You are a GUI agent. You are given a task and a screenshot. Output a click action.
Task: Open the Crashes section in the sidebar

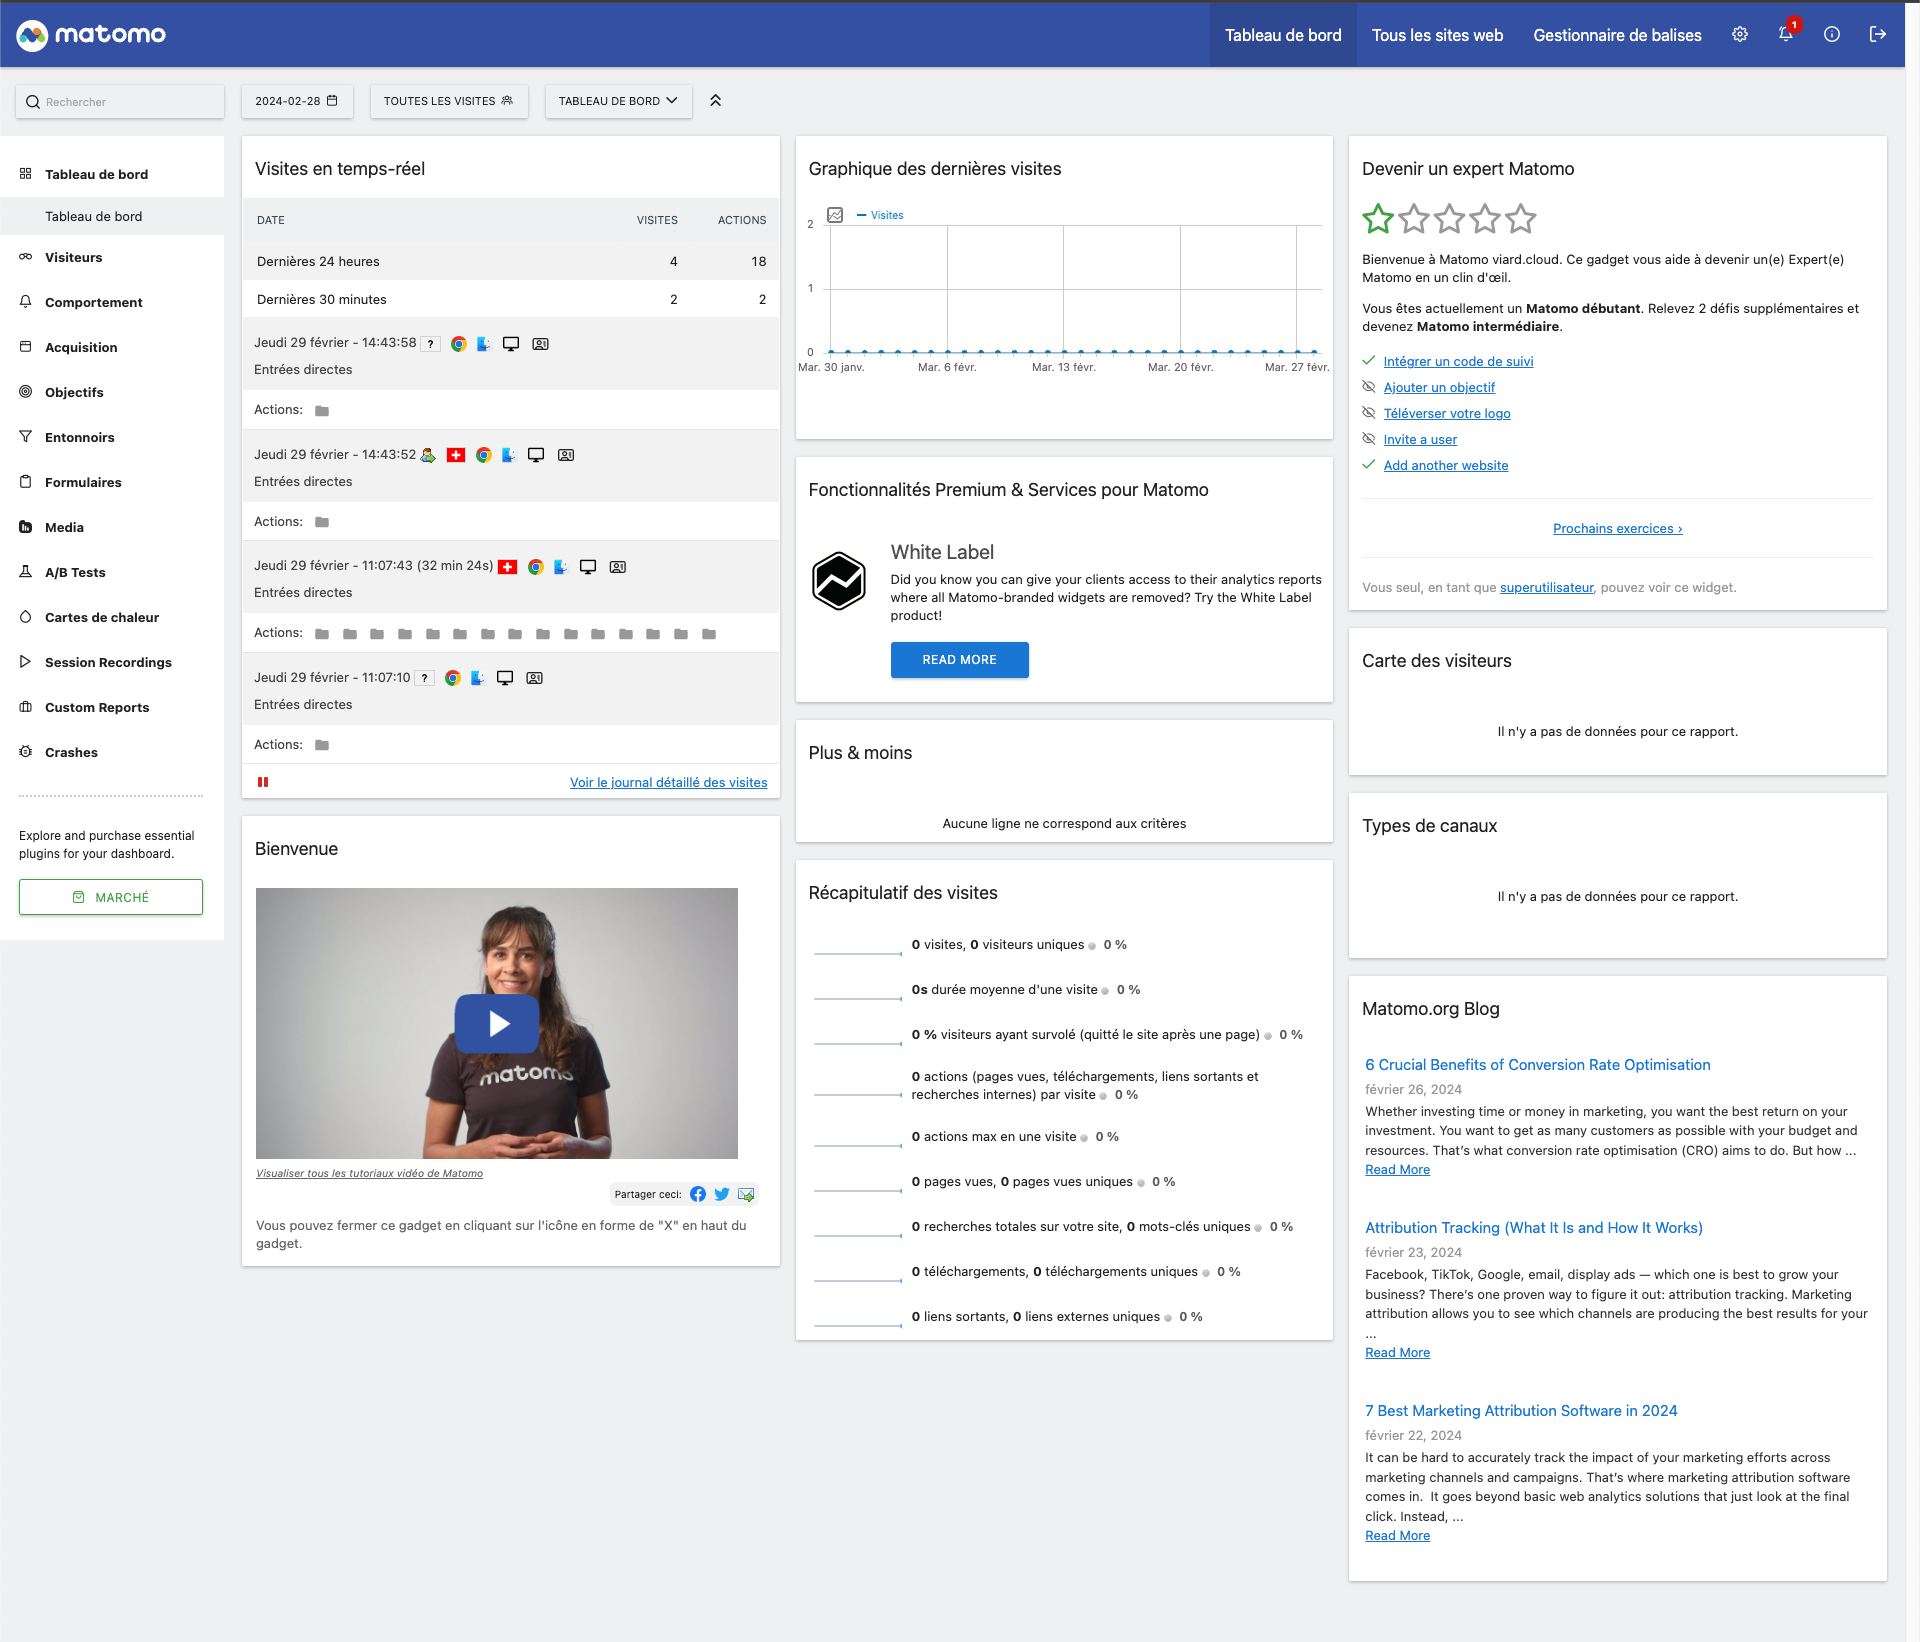[x=71, y=752]
